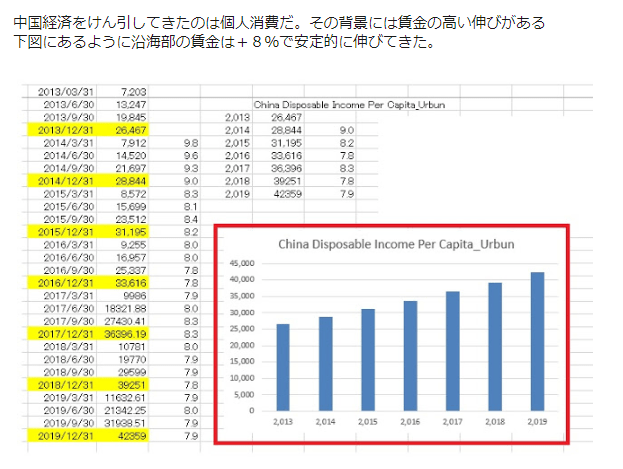Screen dimensions: 623x469
Task: Click the 2,013 bar in the chart
Action: tap(283, 367)
